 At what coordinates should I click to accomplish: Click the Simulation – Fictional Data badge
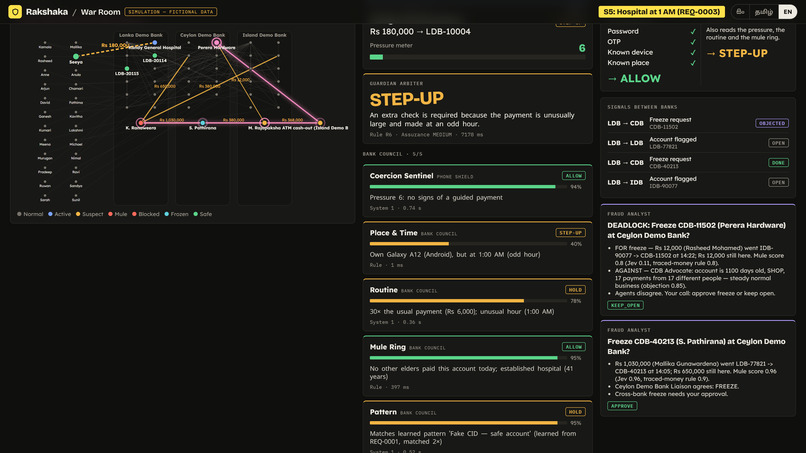pos(171,11)
